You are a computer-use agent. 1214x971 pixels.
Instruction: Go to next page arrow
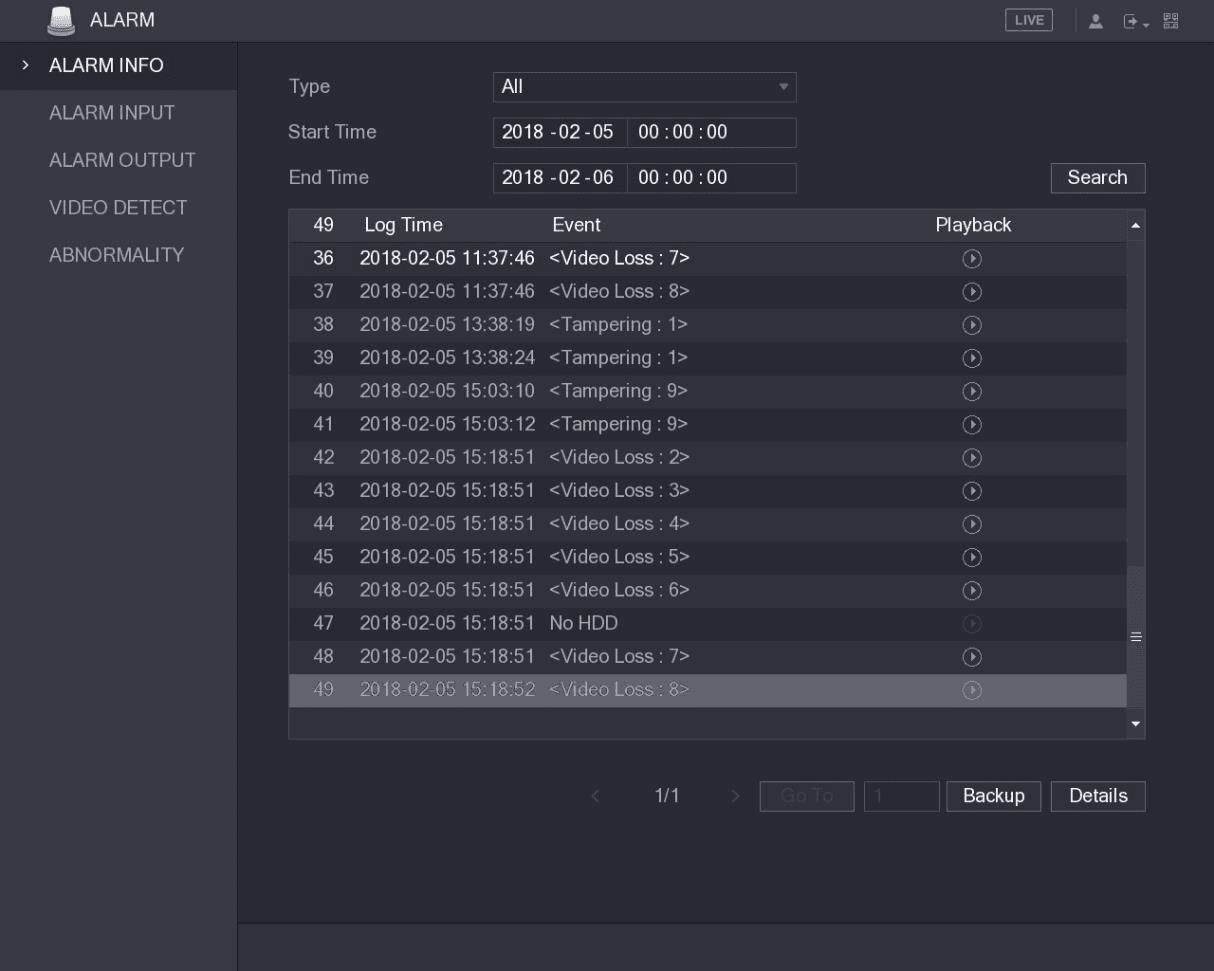tap(735, 796)
